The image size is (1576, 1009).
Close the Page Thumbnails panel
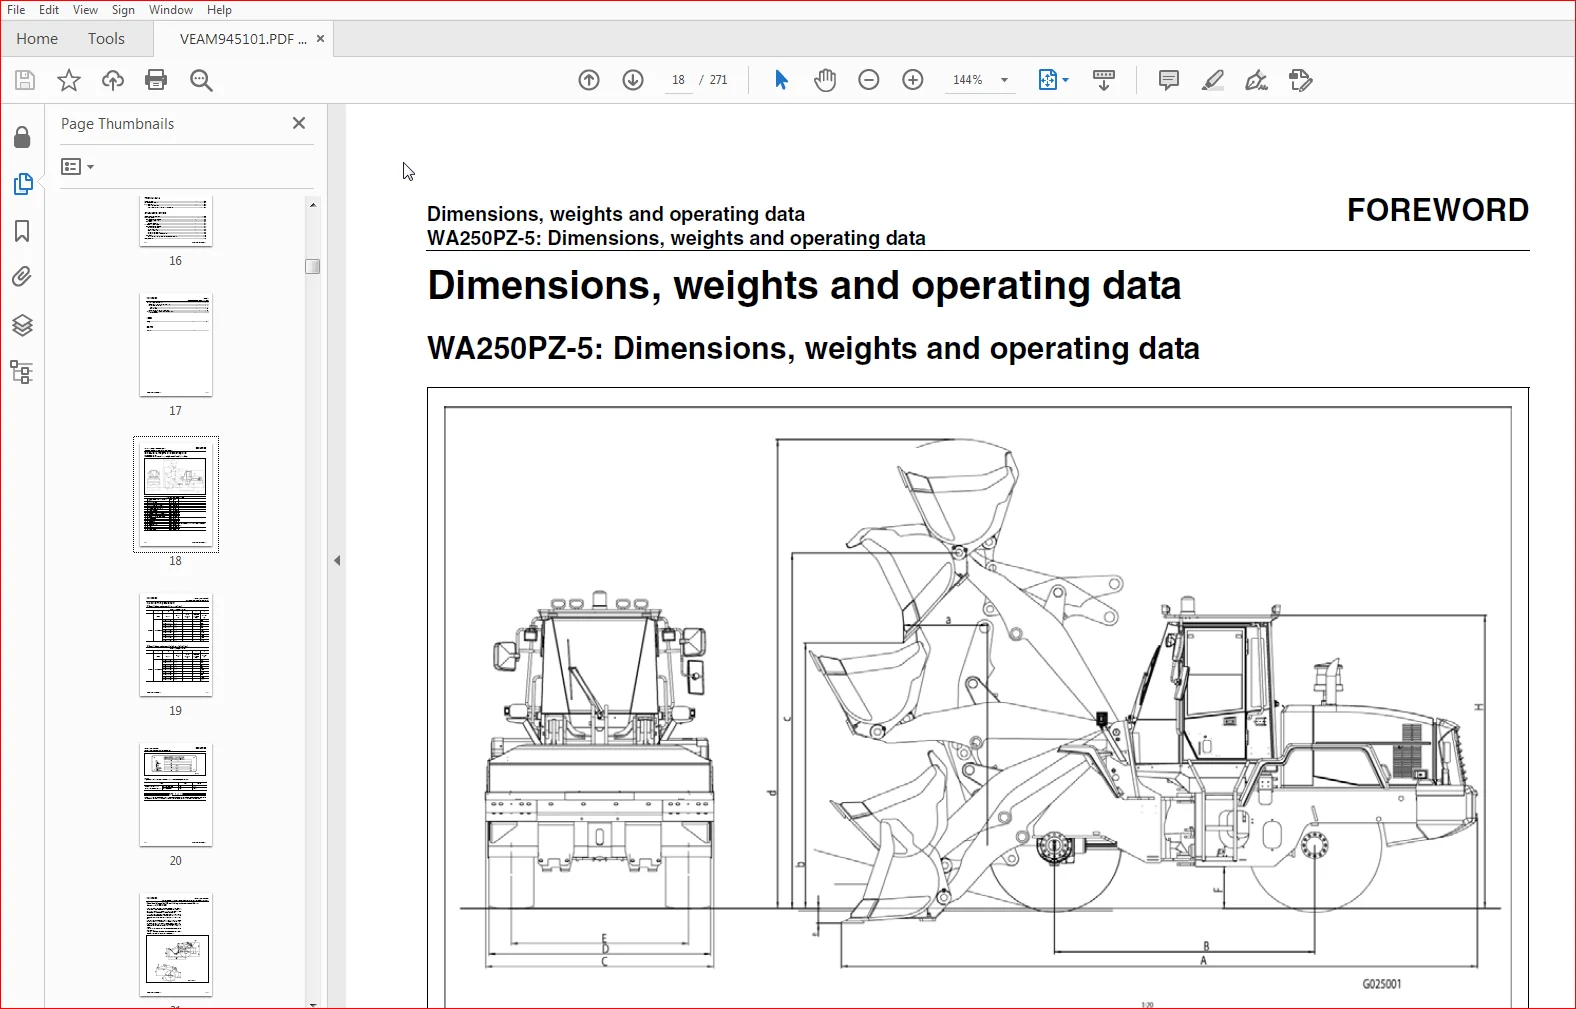click(299, 123)
